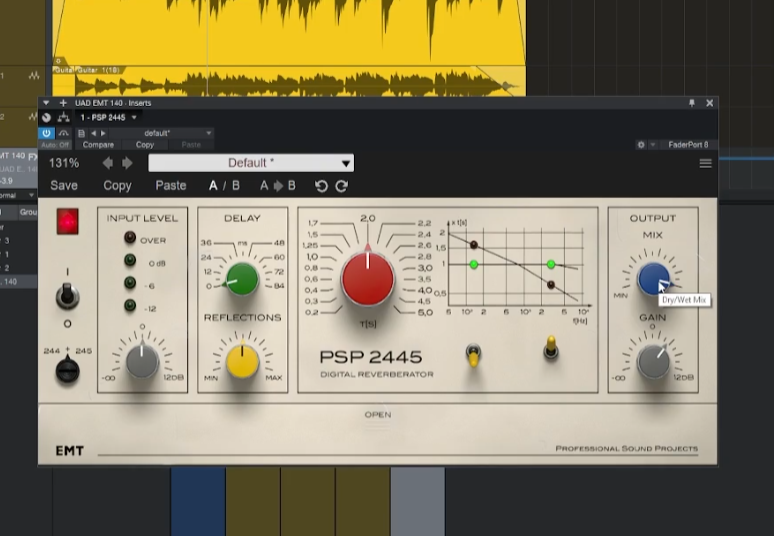Image resolution: width=774 pixels, height=536 pixels.
Task: Click the gray output Gain knob
Action: pyautogui.click(x=654, y=362)
